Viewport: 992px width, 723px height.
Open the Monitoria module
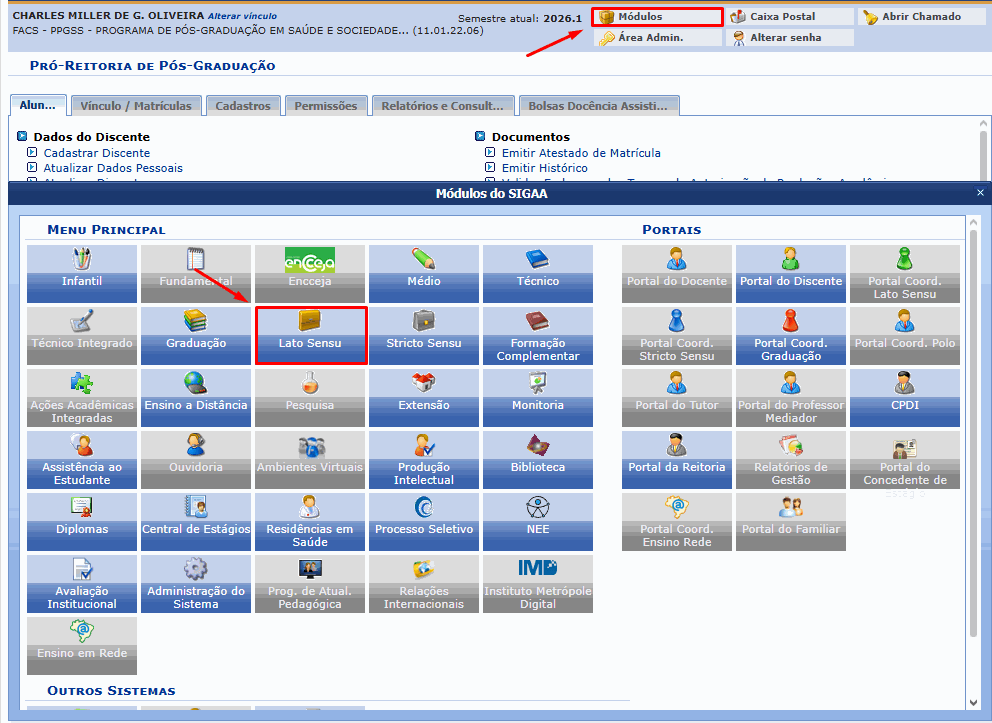coord(538,398)
